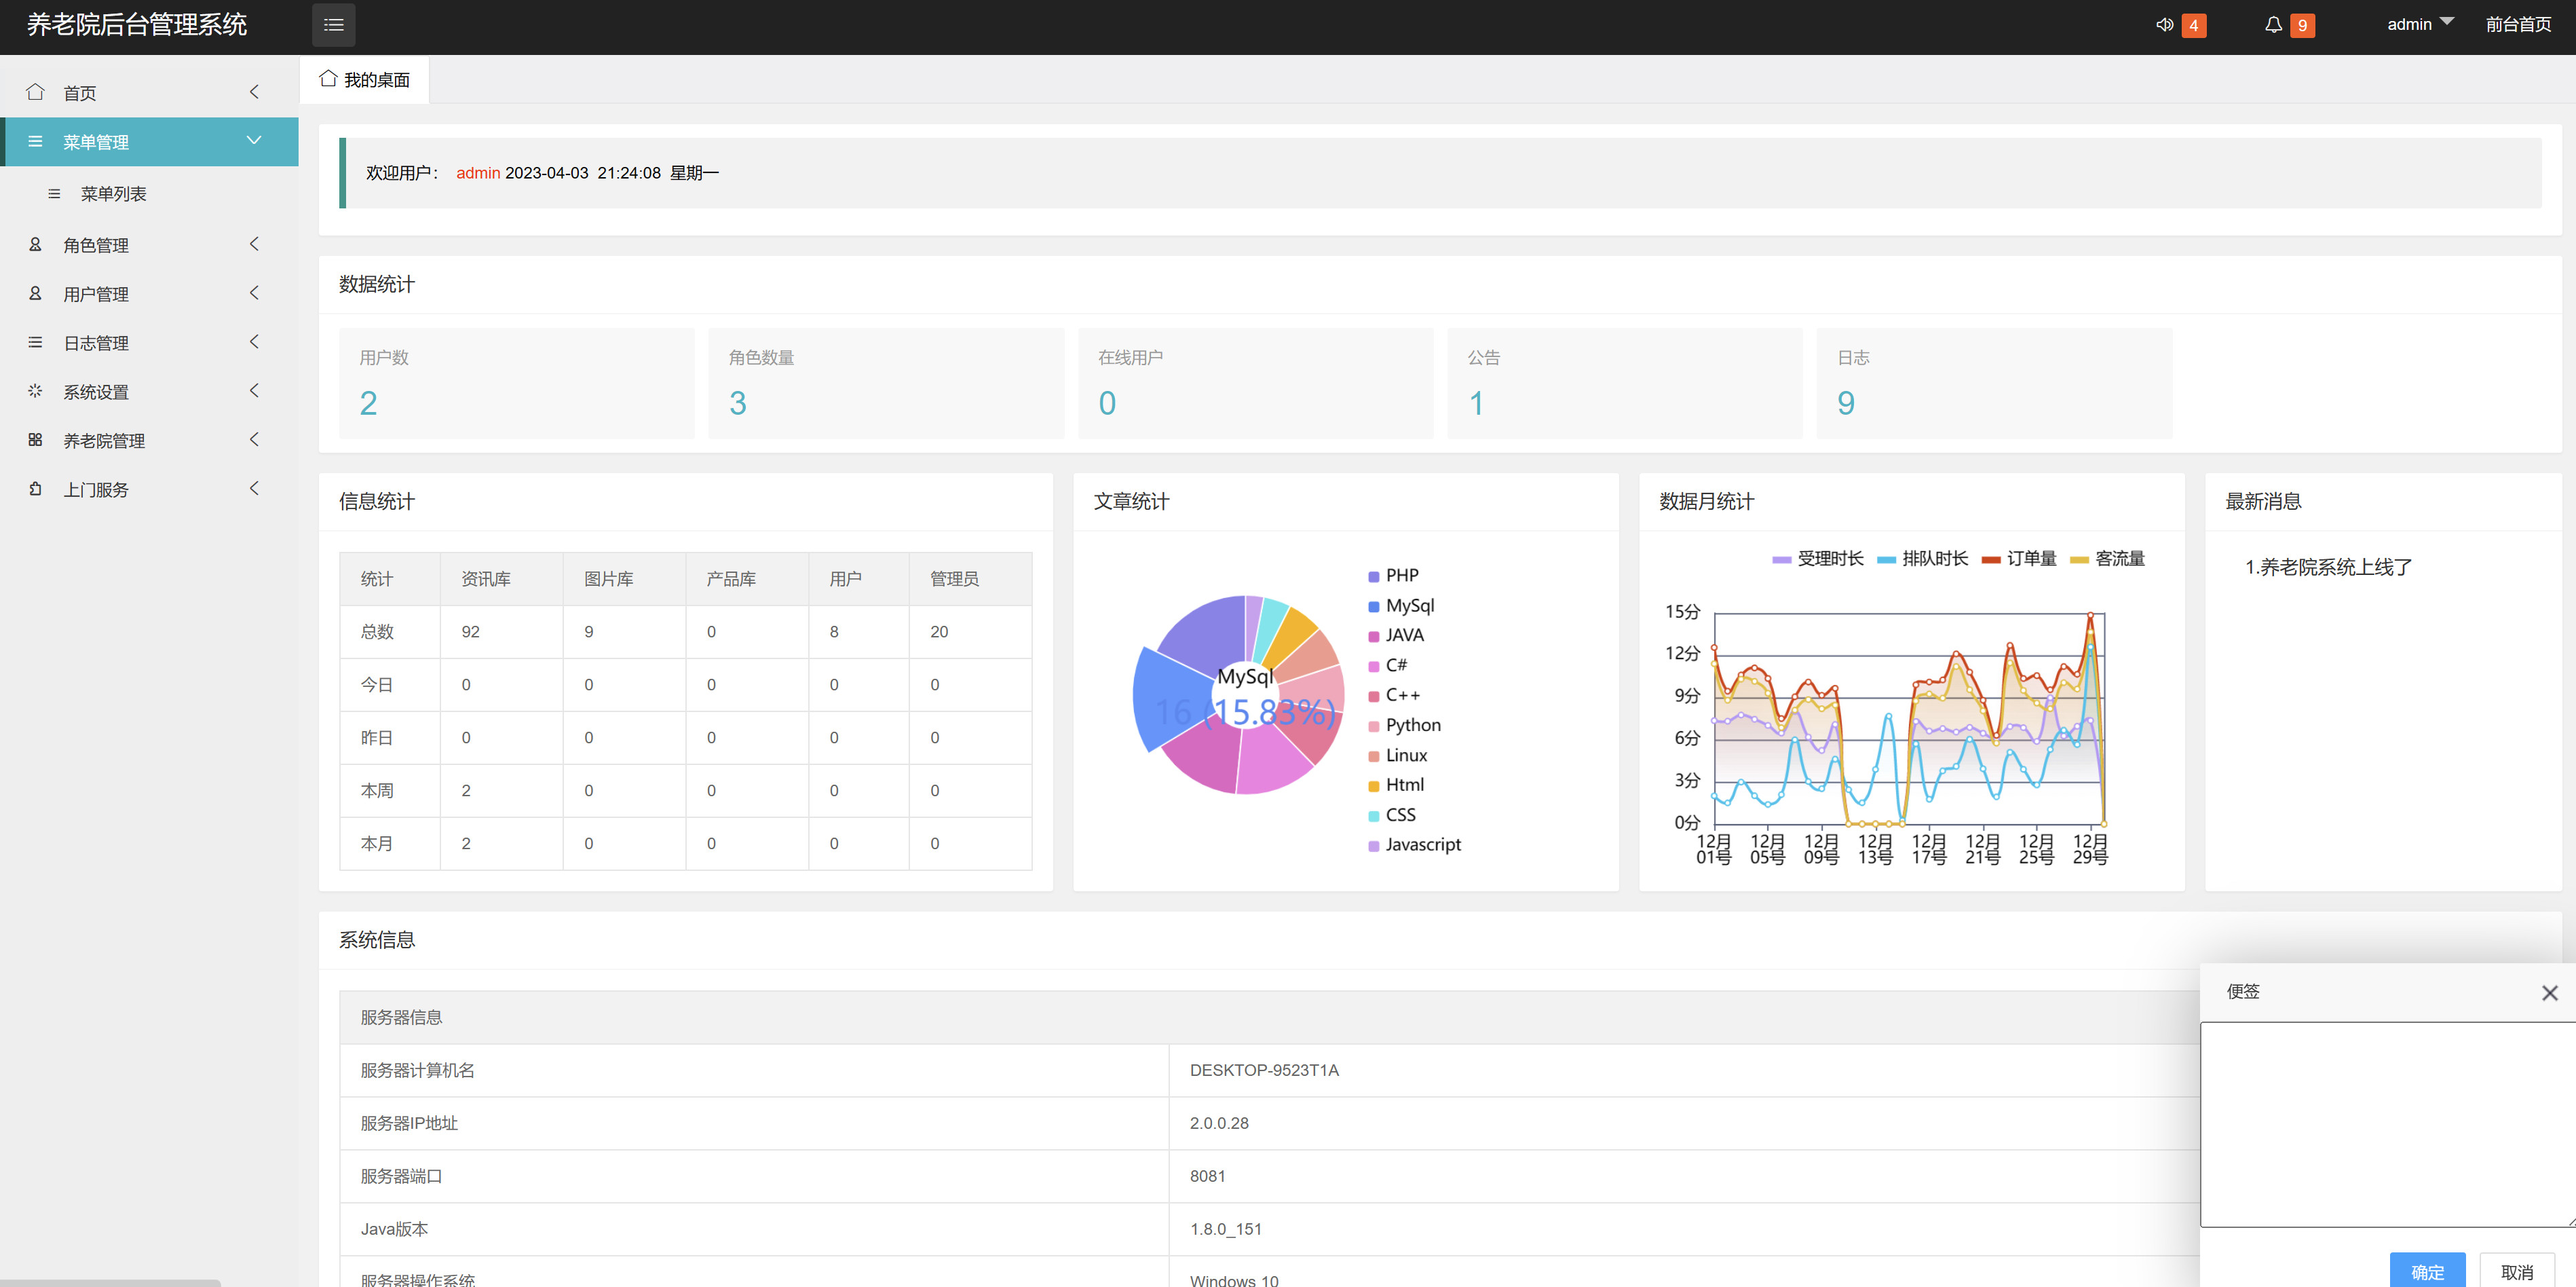Open the admin user dropdown
Image resolution: width=2576 pixels, height=1287 pixels.
2419,25
